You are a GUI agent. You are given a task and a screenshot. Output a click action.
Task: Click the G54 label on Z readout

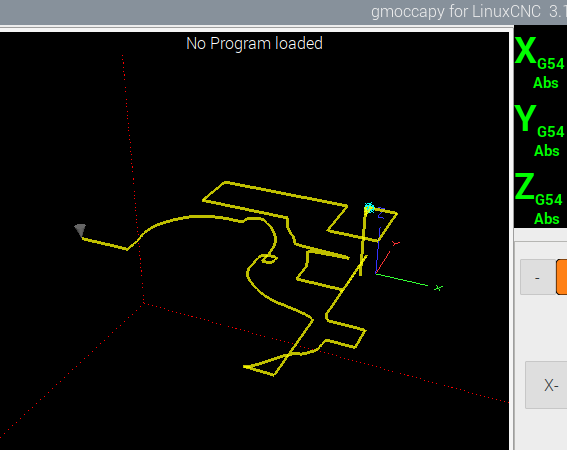click(x=549, y=200)
